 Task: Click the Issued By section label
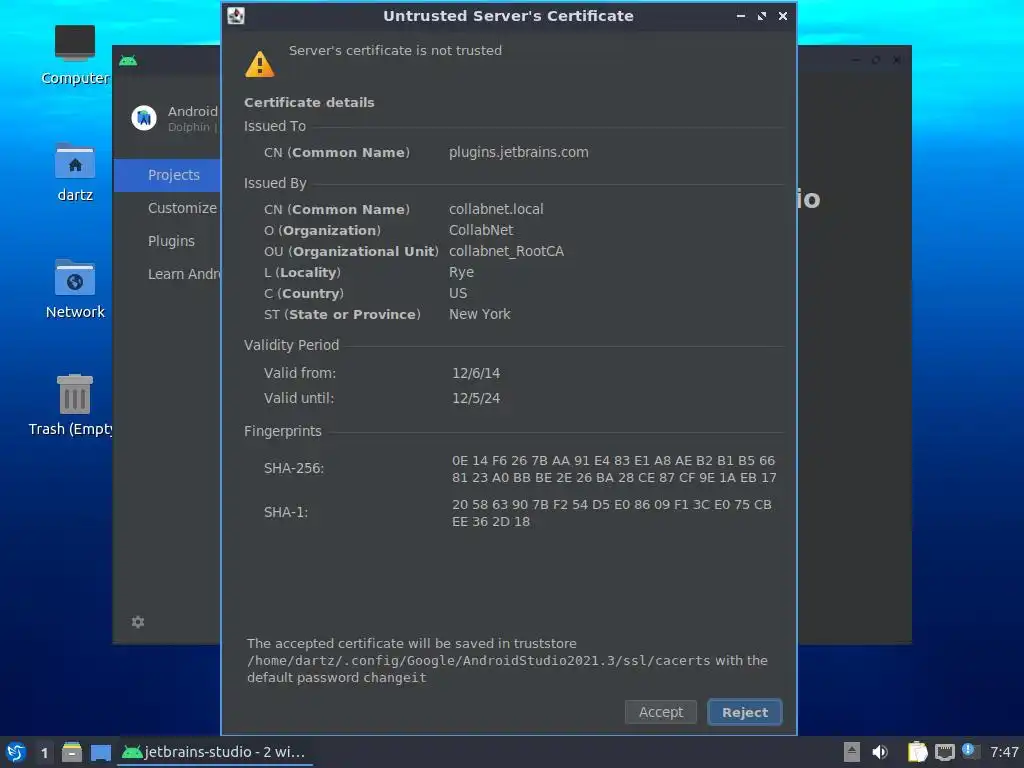coord(275,184)
